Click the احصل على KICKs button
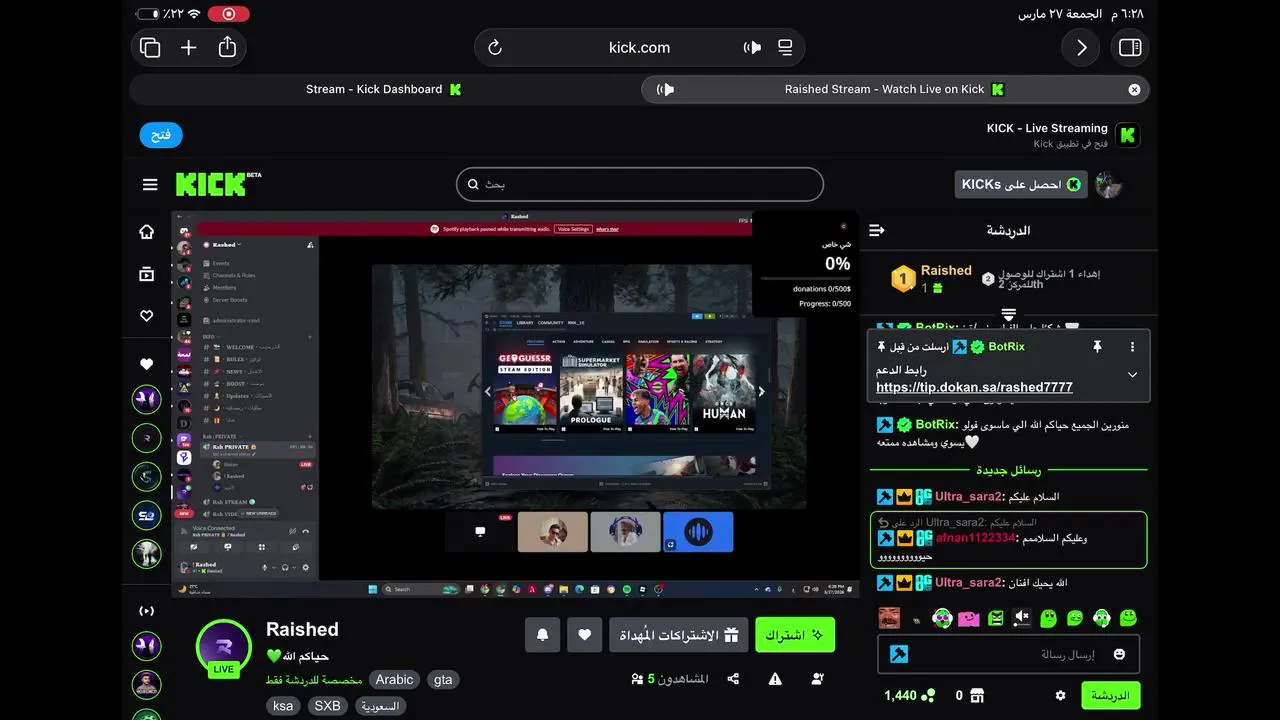The image size is (1280, 720). 1021,184
